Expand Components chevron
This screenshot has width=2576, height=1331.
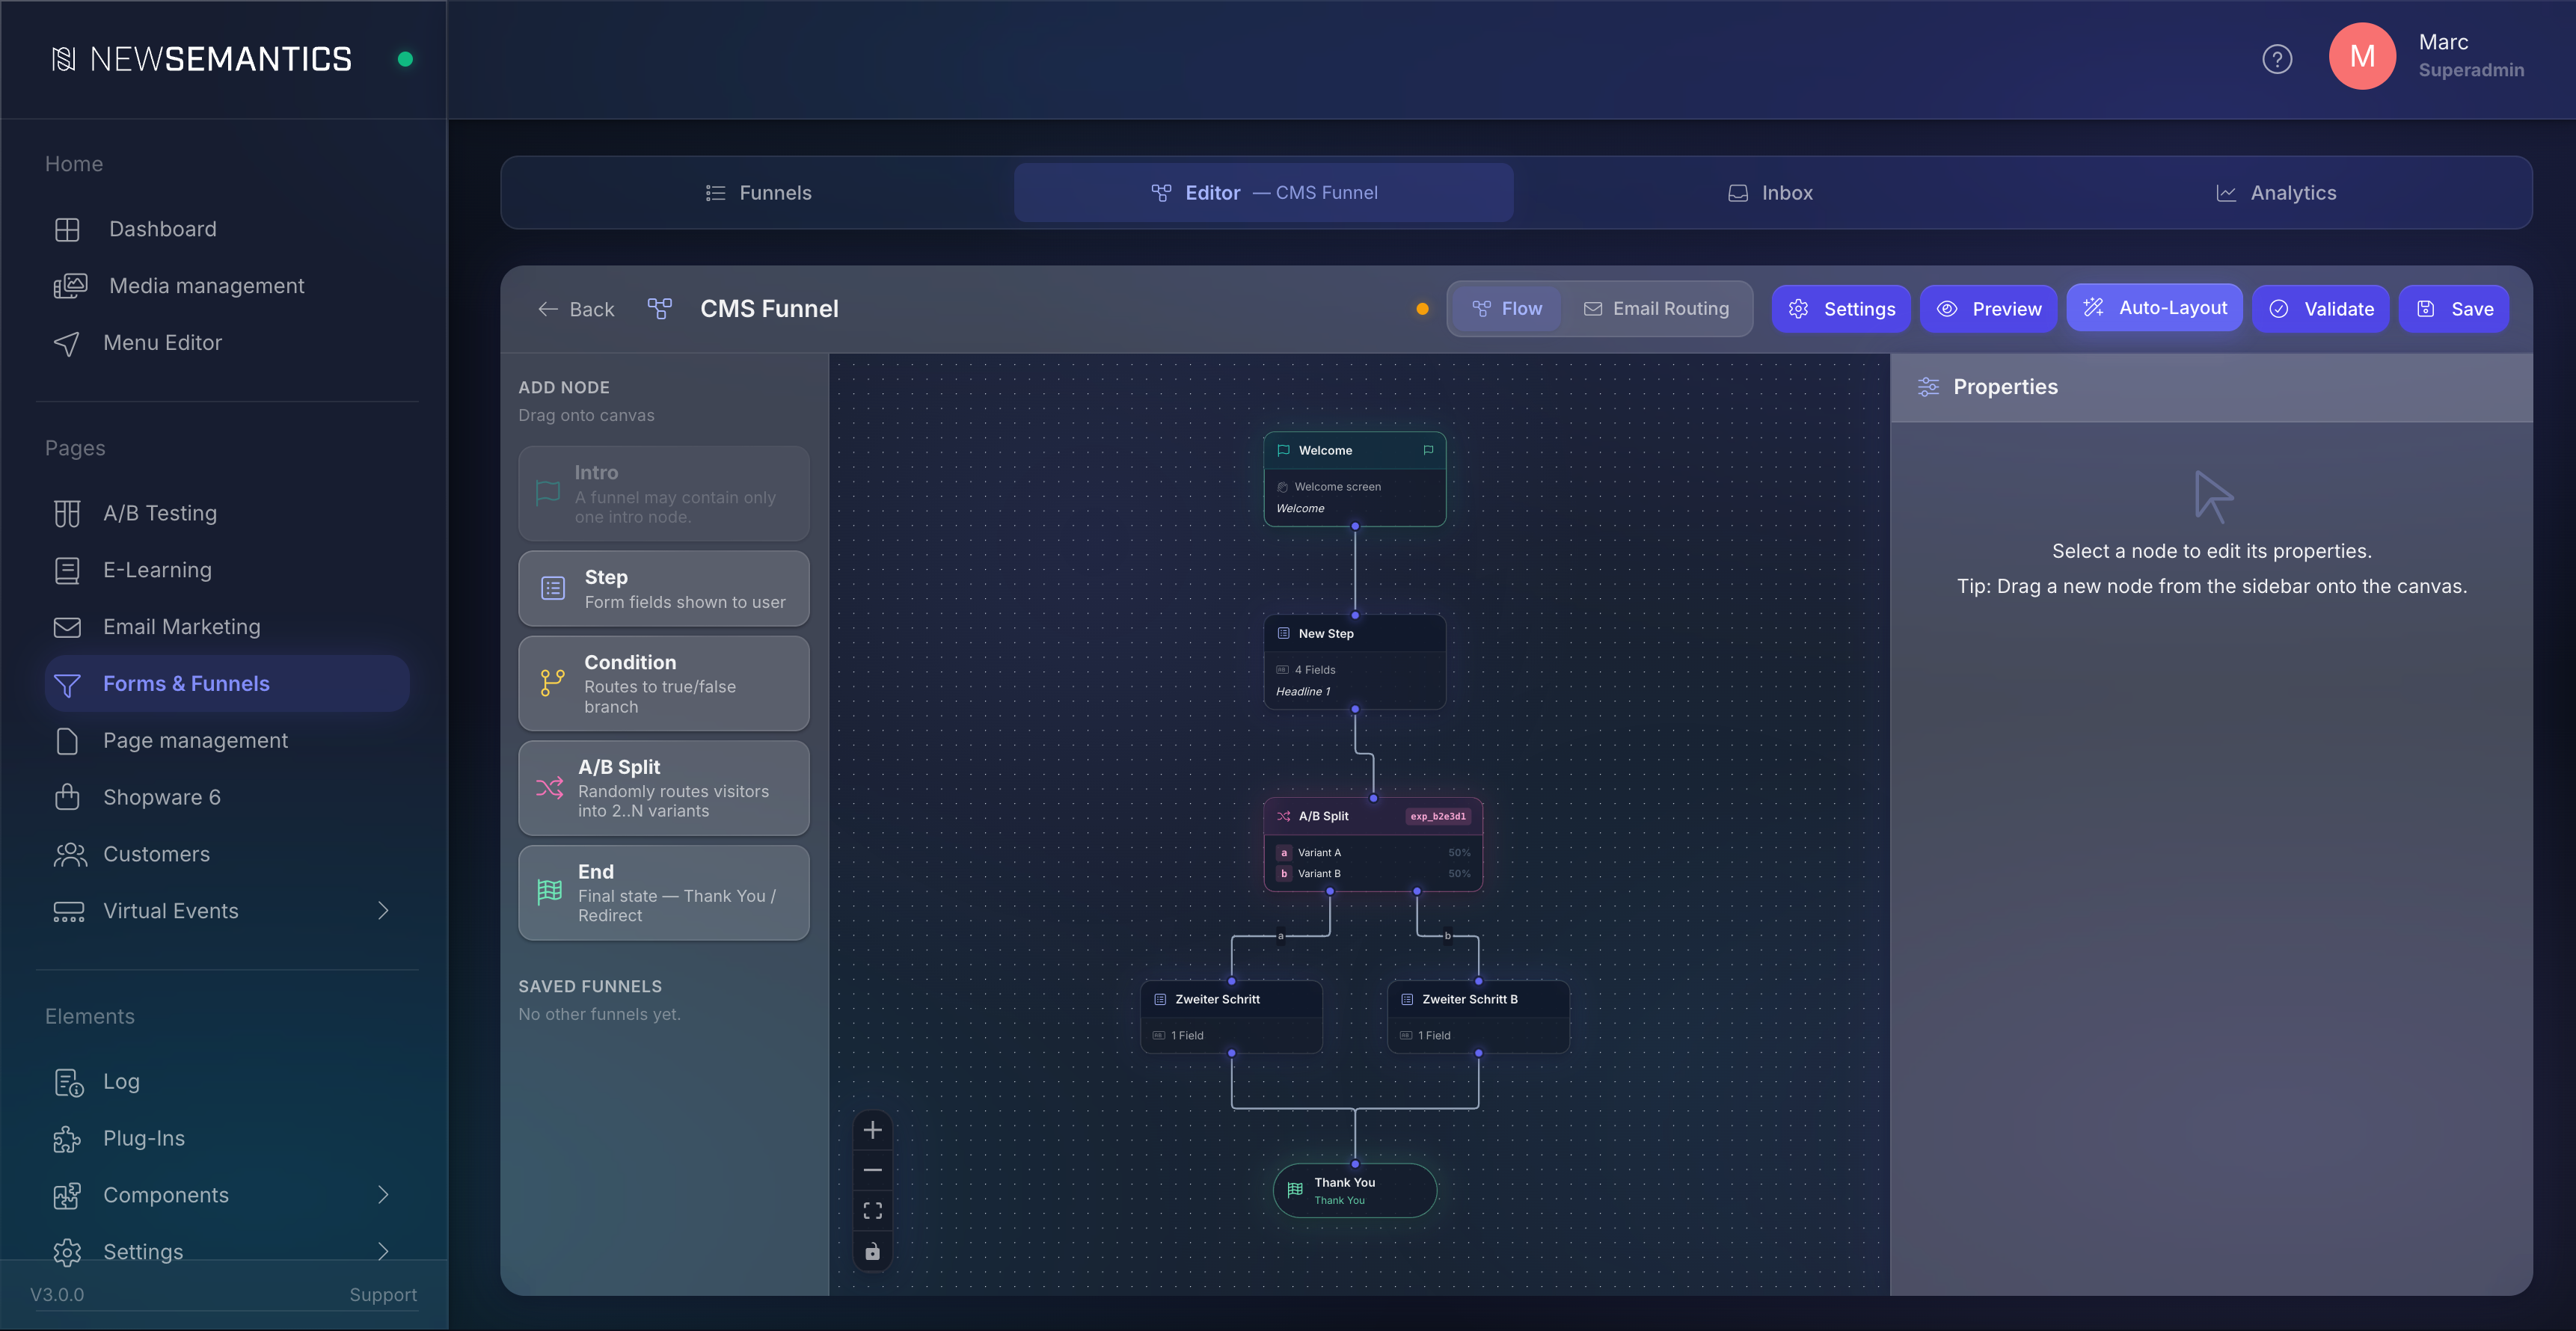click(383, 1195)
